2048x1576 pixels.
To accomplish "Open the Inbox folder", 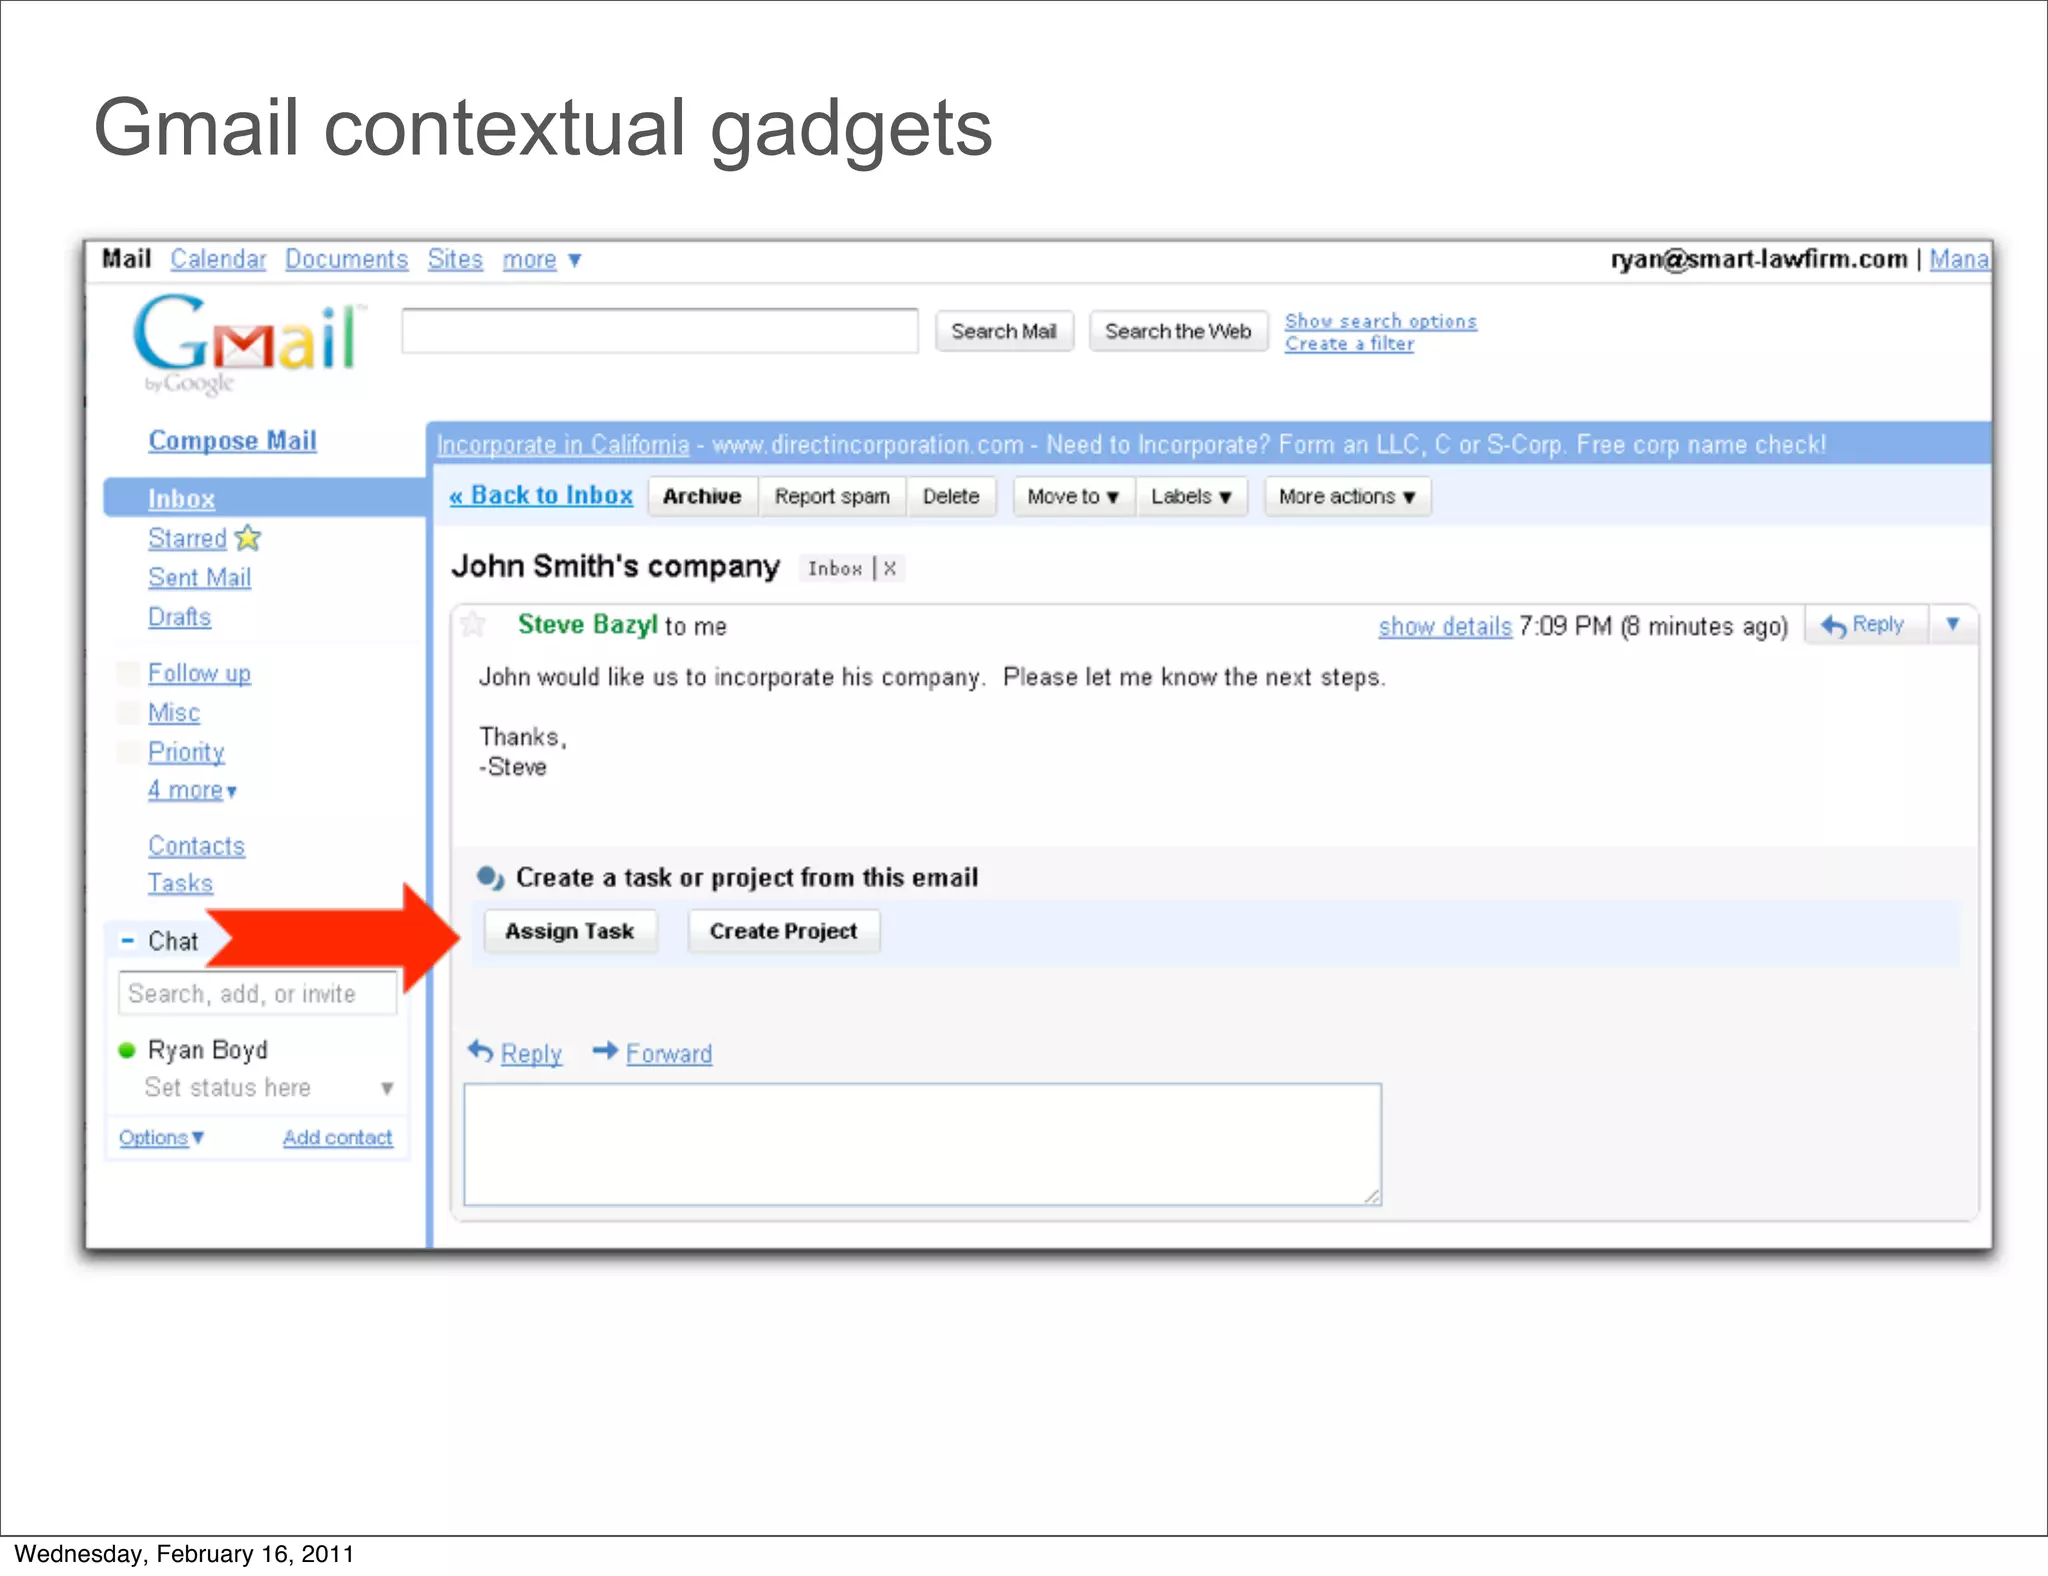I will (x=181, y=499).
